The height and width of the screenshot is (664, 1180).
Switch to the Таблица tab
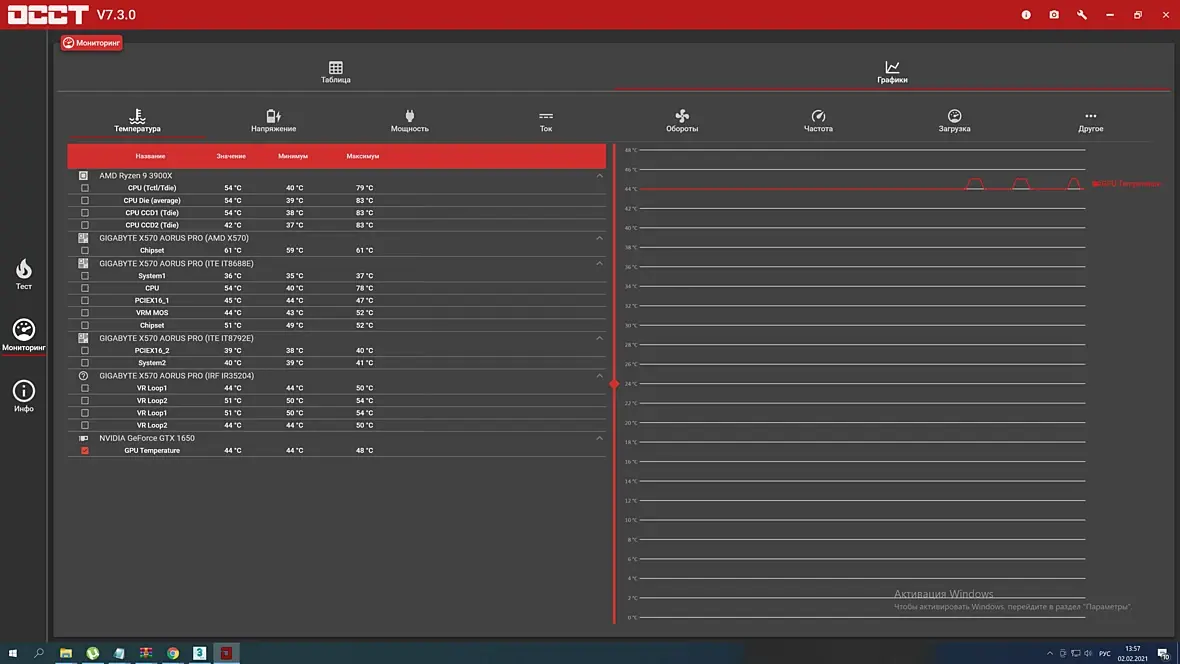tap(336, 72)
